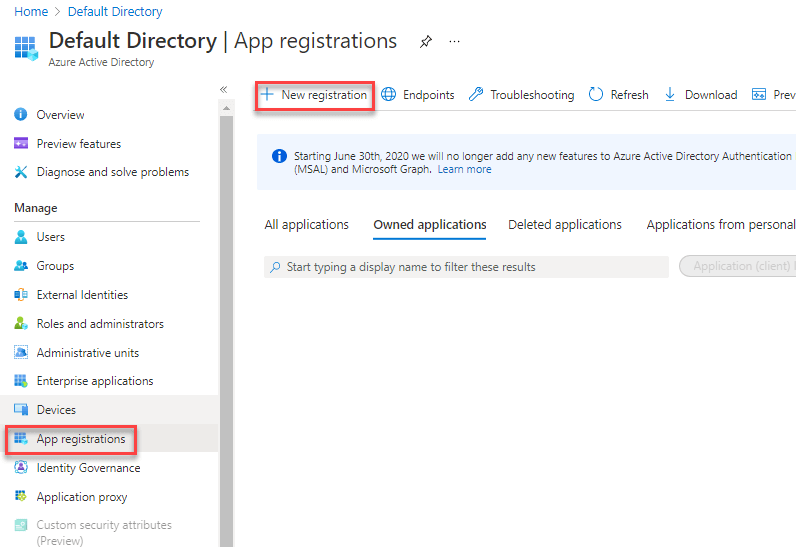Open Users under Manage
The height and width of the screenshot is (547, 796).
point(51,237)
